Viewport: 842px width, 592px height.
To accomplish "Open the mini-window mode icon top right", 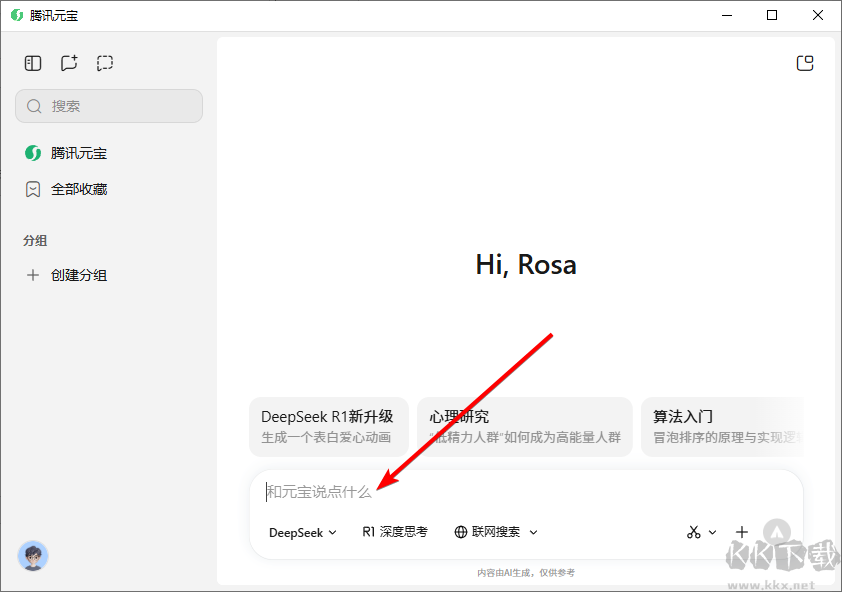I will click(x=805, y=62).
